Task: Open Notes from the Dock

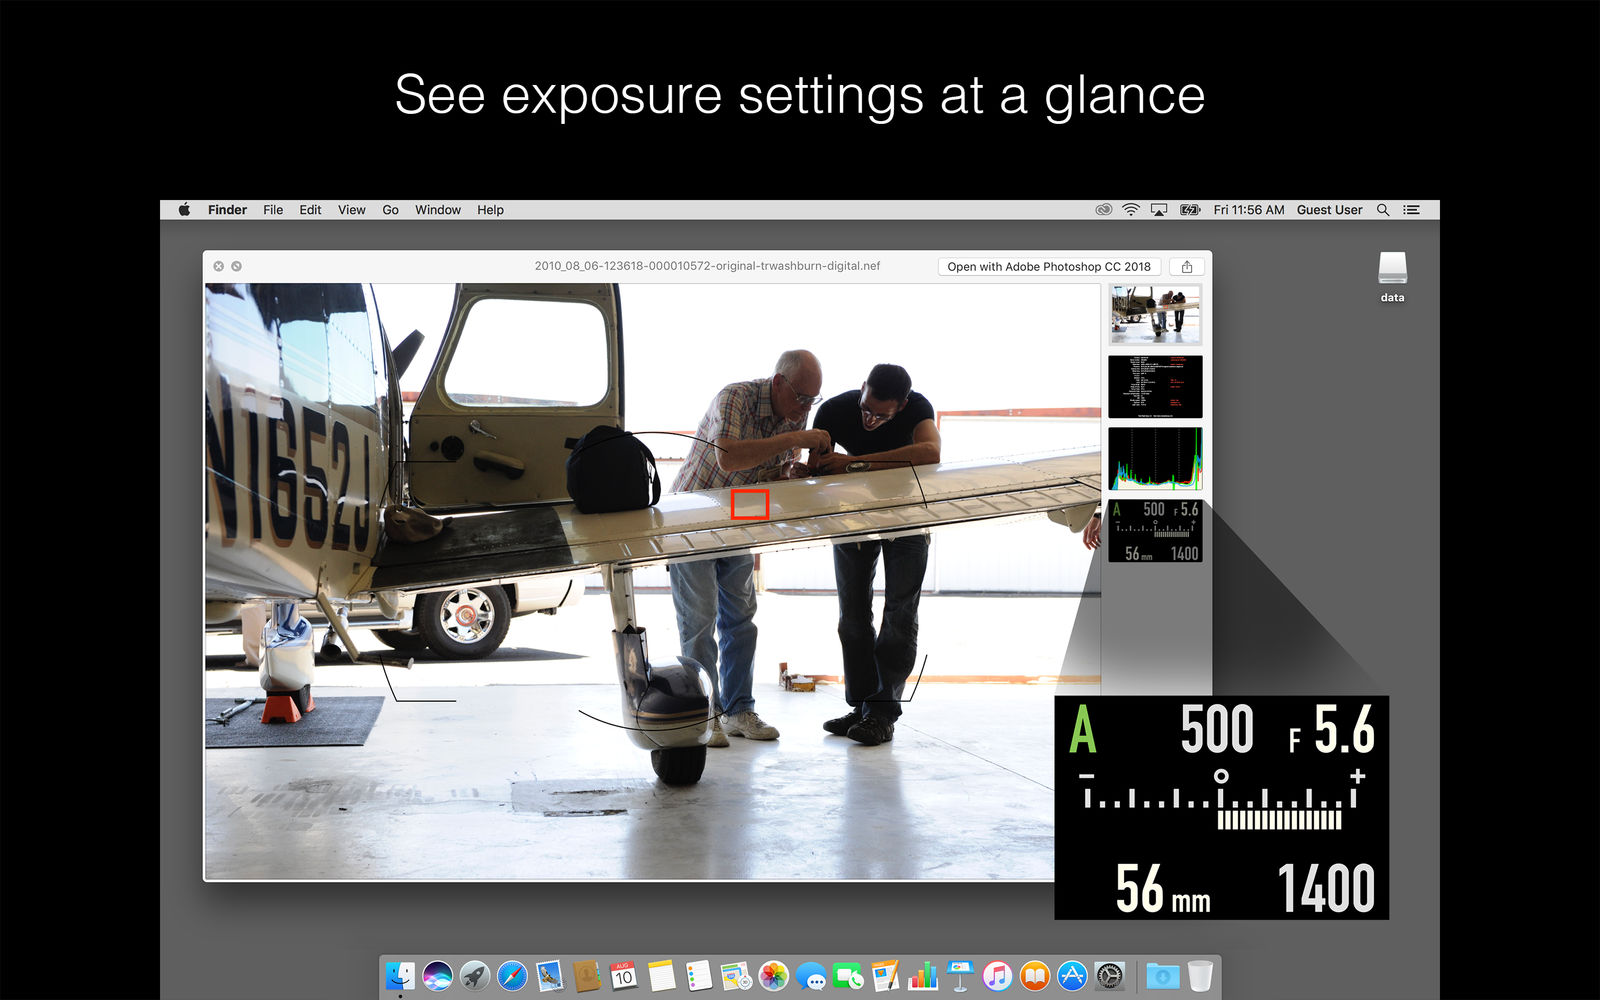Action: pos(661,975)
